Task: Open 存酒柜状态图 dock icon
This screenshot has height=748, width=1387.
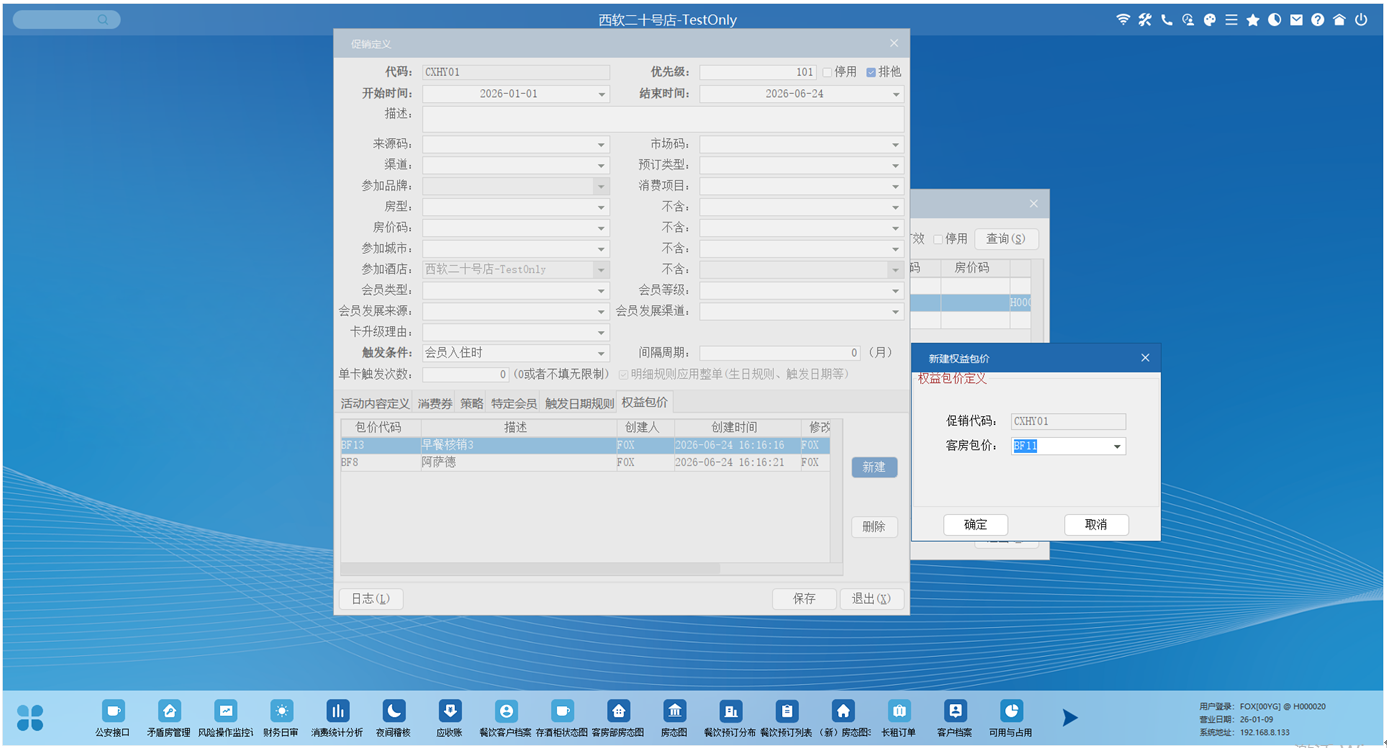Action: 562,711
